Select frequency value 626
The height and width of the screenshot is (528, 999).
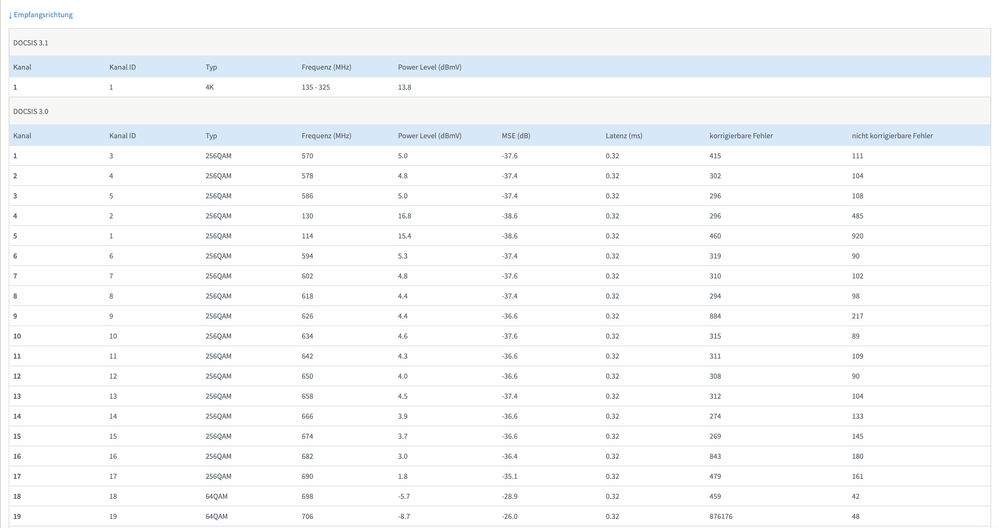pyautogui.click(x=308, y=317)
